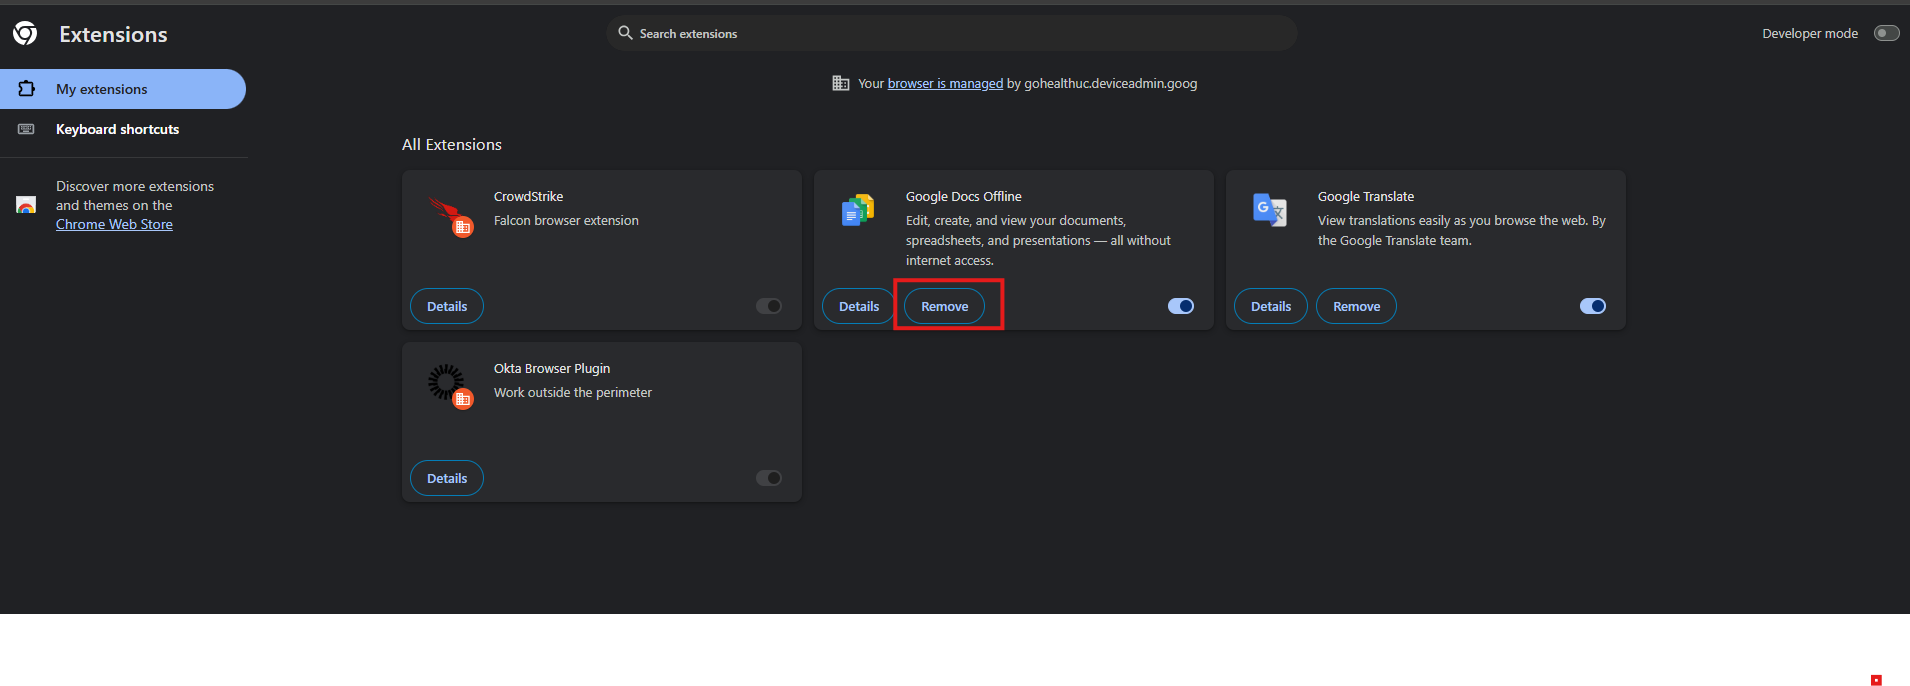Click the 'Developer mode' label
Viewport: 1910px width, 686px height.
coord(1810,33)
